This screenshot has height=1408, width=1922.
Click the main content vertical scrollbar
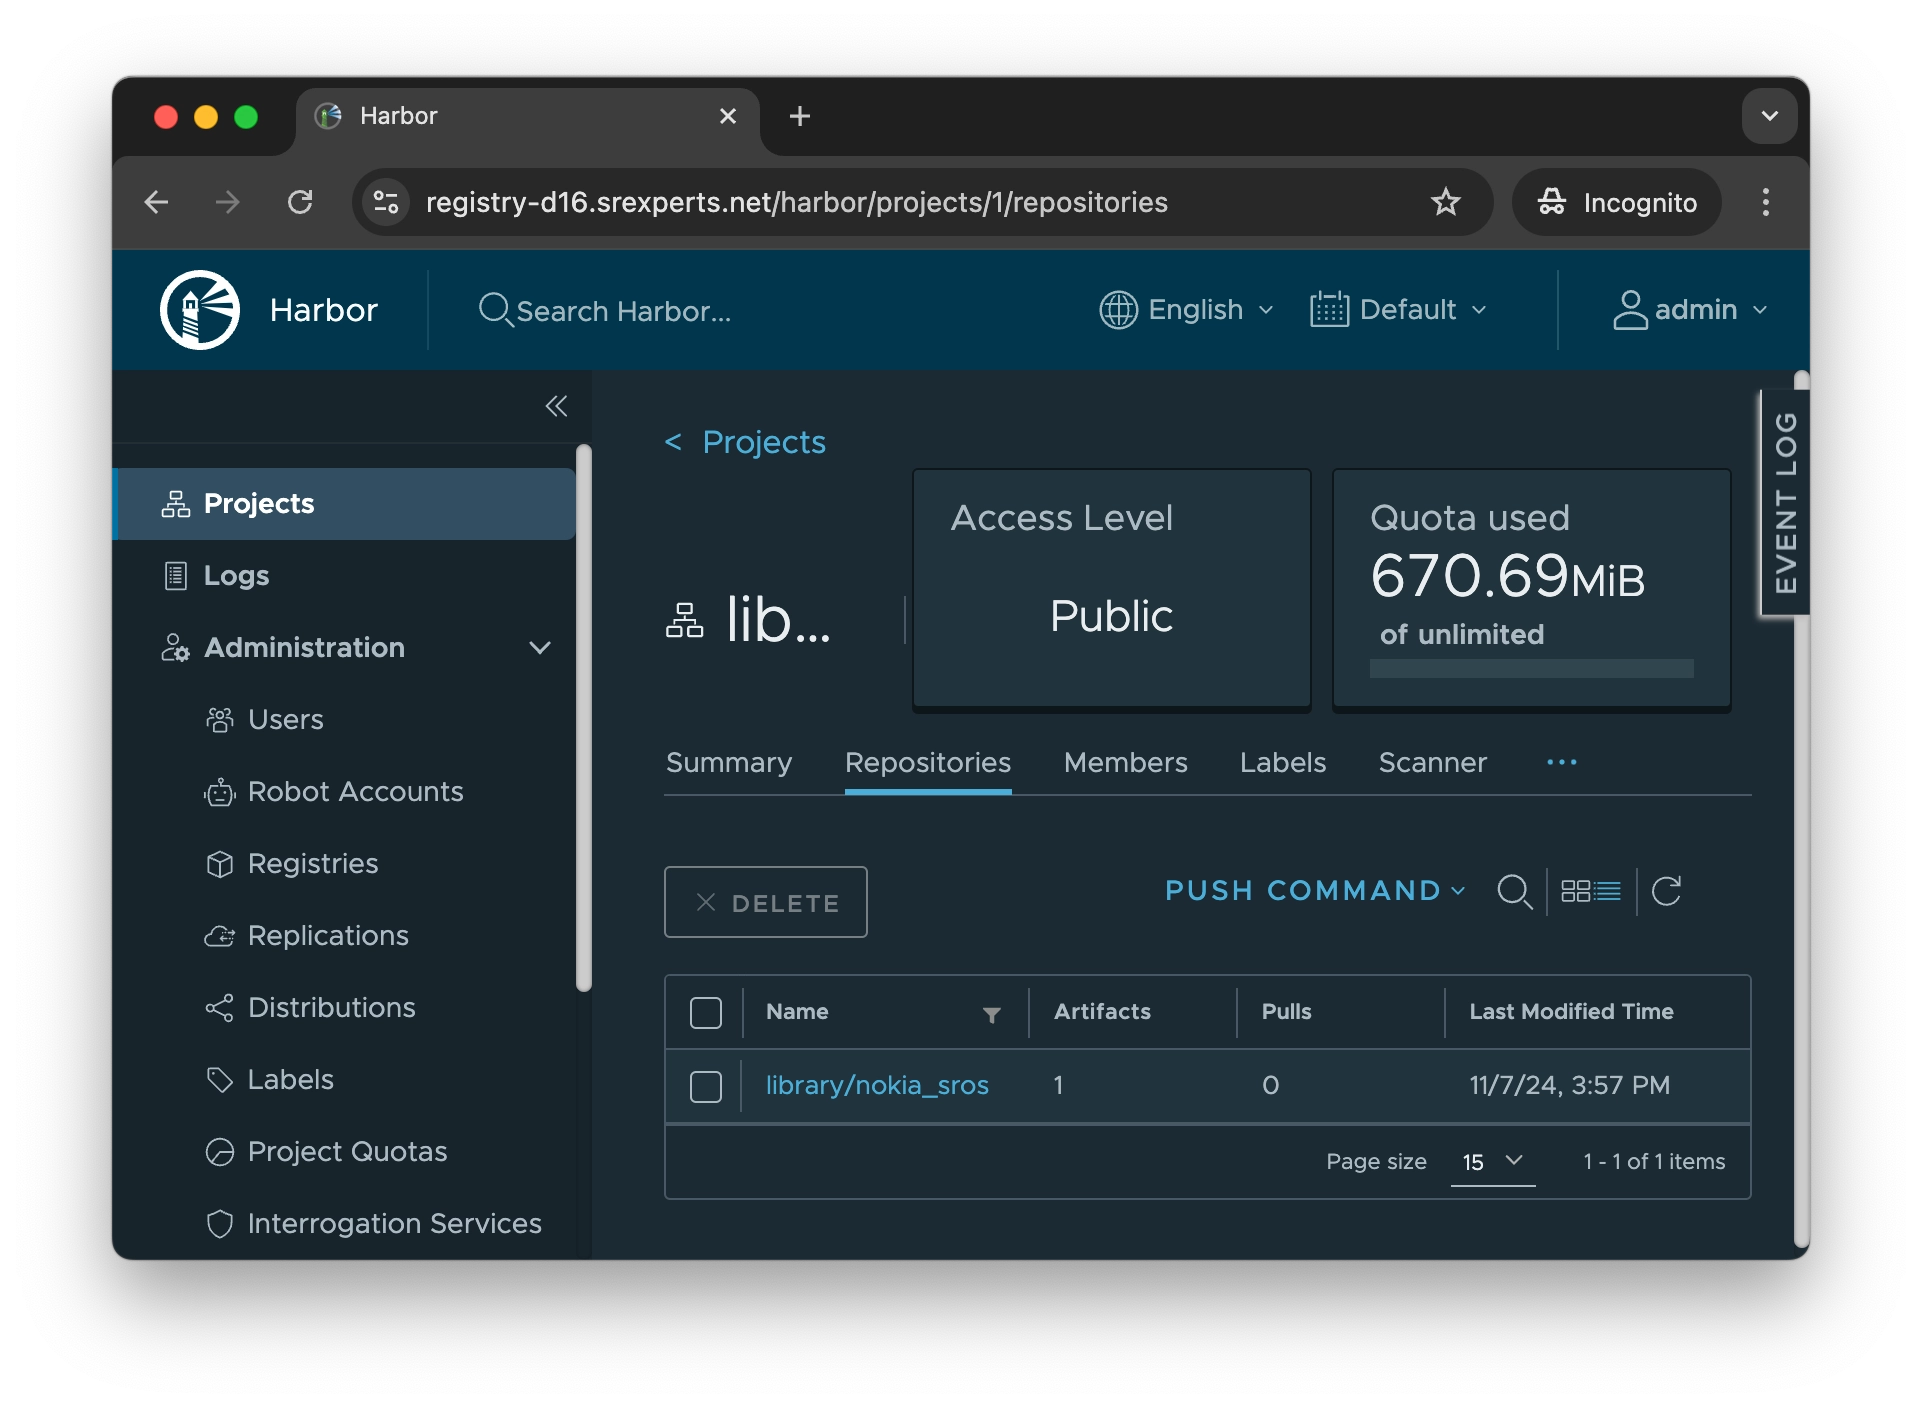coord(1801,808)
